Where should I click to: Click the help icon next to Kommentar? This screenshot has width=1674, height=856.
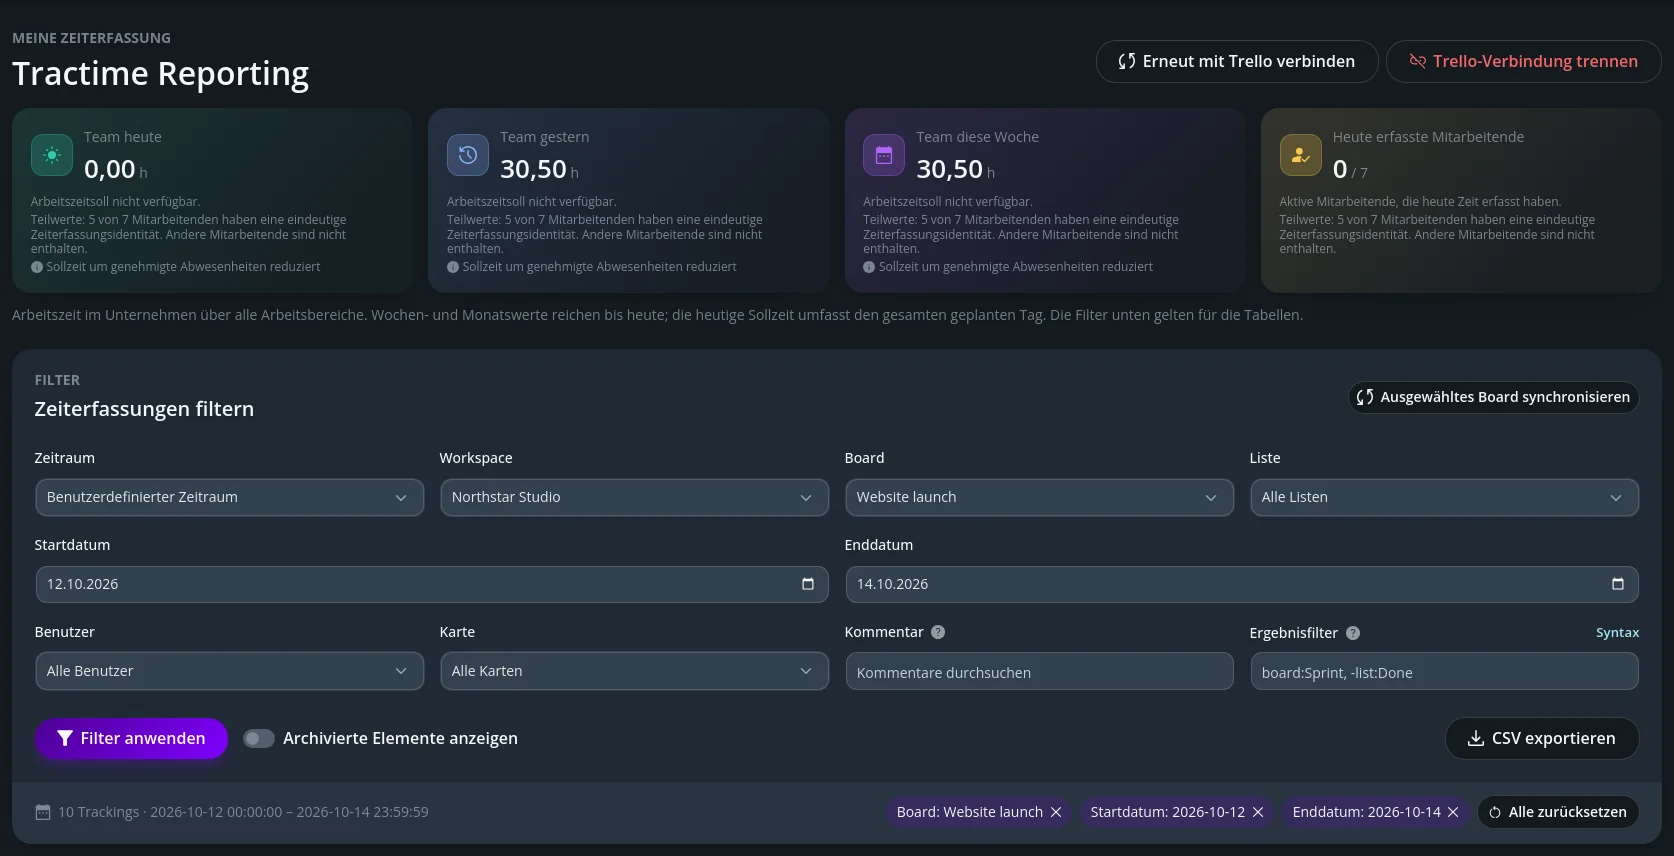[938, 632]
